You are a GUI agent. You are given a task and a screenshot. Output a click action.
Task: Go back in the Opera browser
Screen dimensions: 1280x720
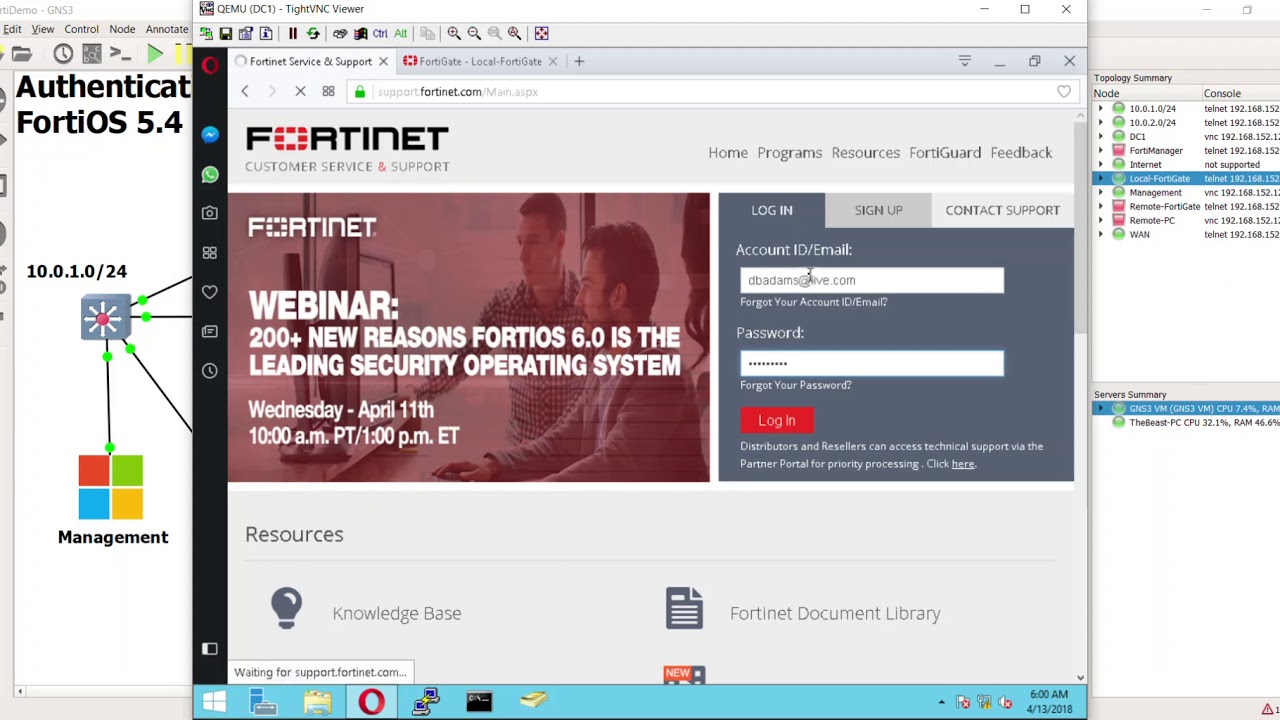(x=245, y=92)
